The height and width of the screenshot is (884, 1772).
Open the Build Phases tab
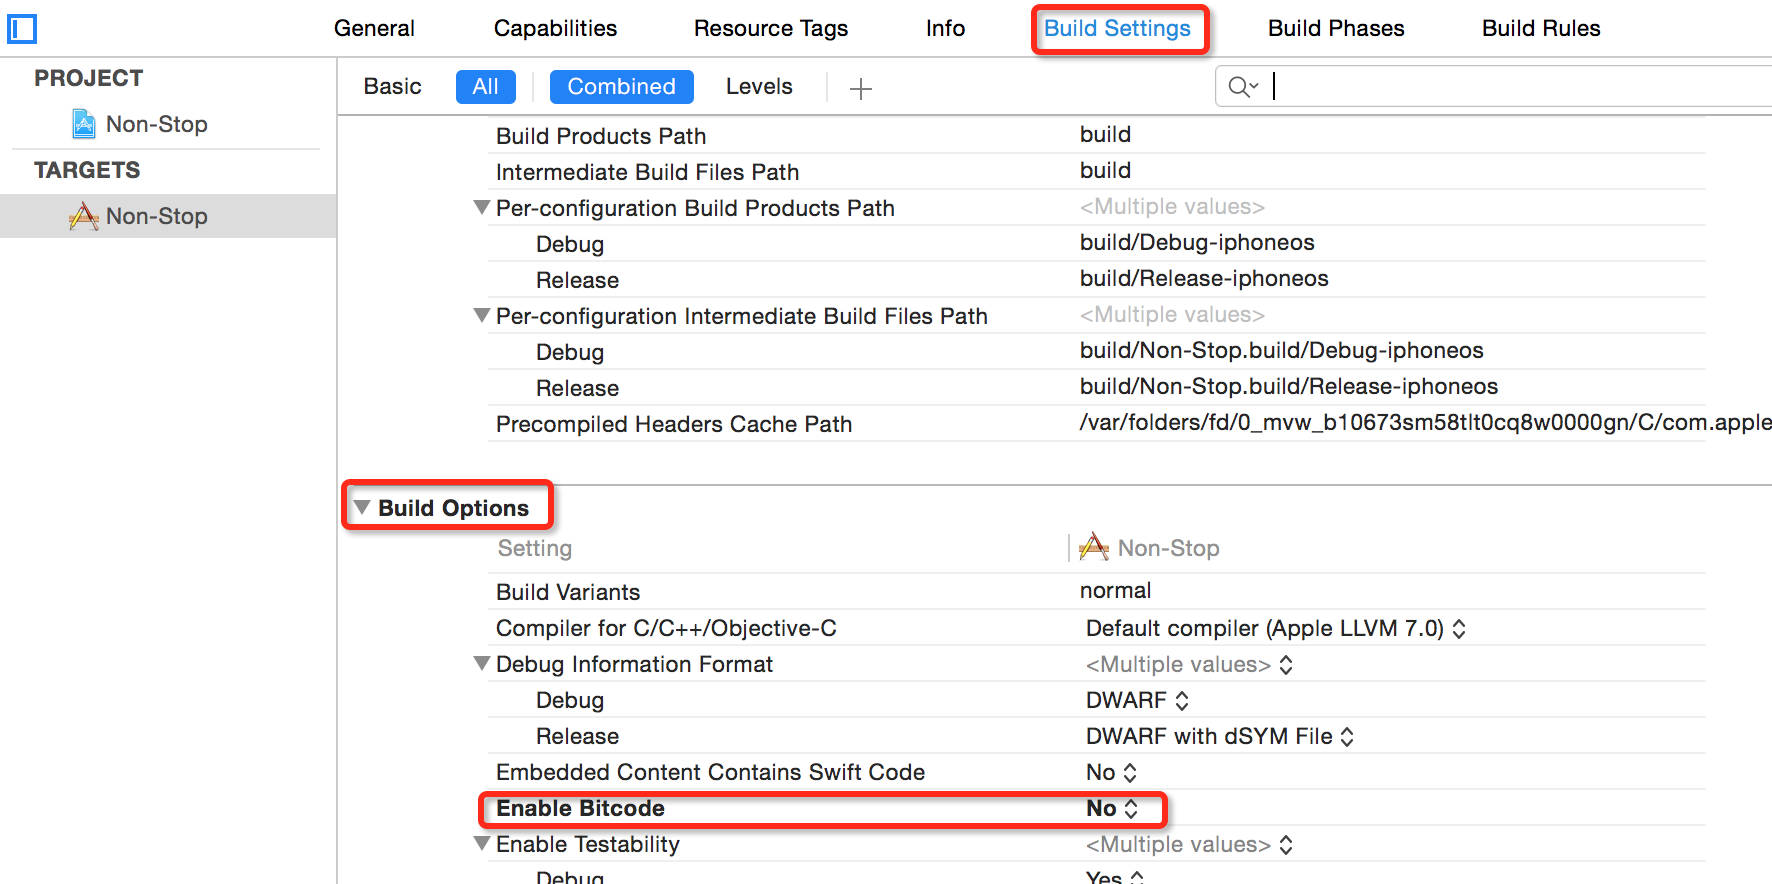[1336, 29]
